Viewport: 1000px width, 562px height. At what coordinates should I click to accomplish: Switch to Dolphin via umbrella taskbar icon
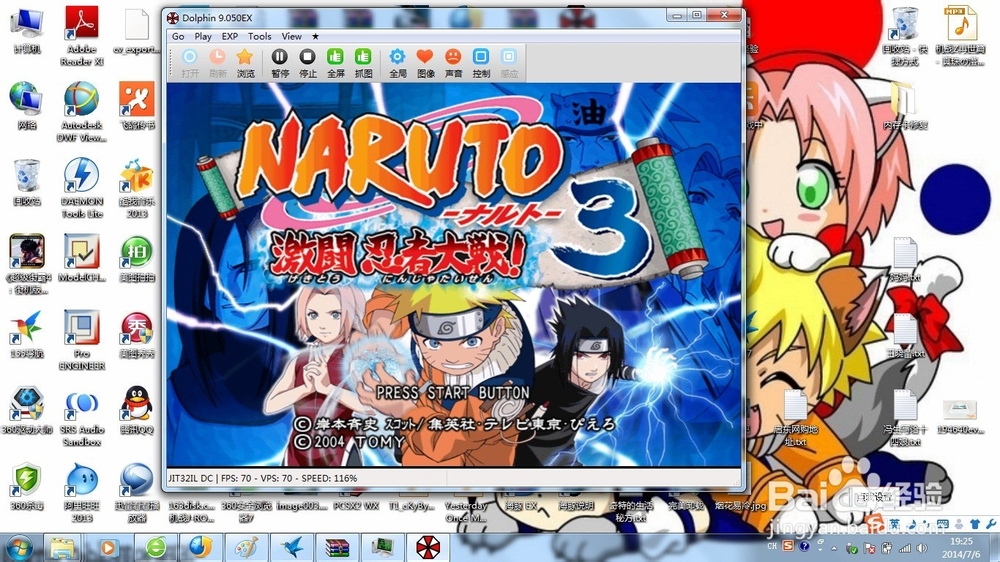click(x=428, y=548)
